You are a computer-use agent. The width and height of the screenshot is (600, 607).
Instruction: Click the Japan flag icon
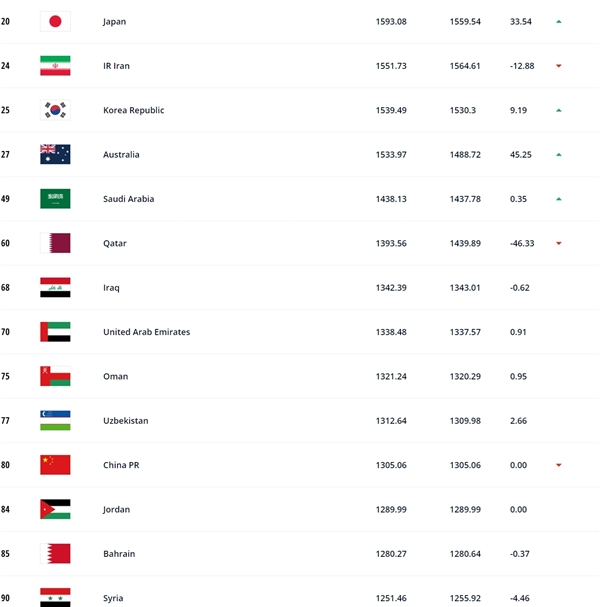(x=55, y=21)
